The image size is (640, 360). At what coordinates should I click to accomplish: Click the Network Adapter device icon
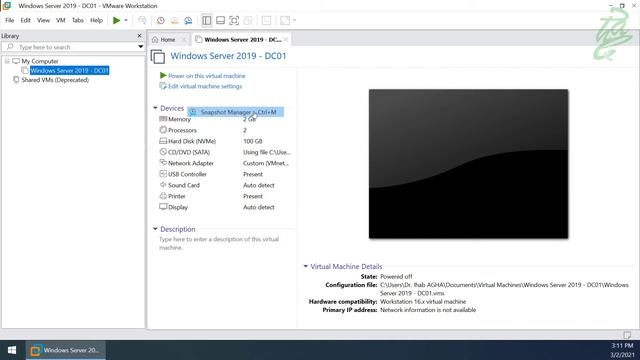[x=163, y=163]
